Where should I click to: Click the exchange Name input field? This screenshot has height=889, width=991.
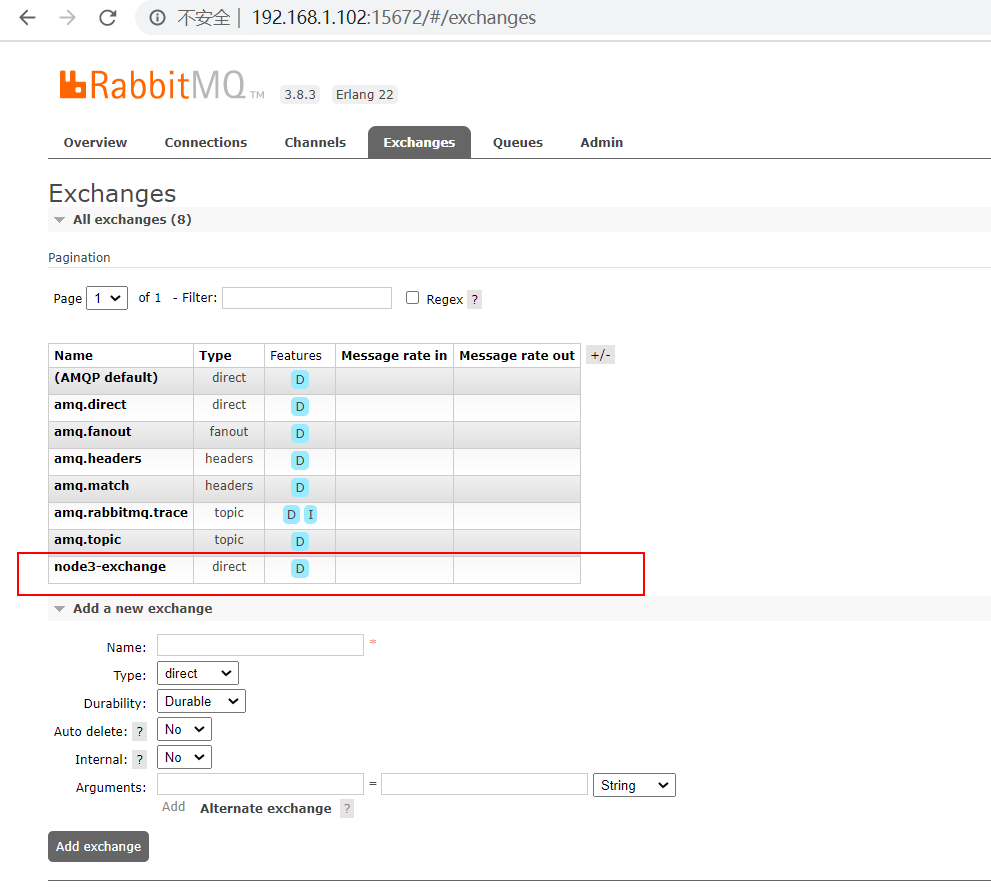point(259,645)
